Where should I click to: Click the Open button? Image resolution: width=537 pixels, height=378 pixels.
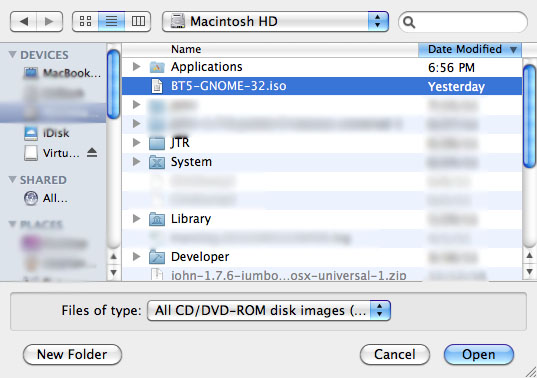tap(479, 354)
